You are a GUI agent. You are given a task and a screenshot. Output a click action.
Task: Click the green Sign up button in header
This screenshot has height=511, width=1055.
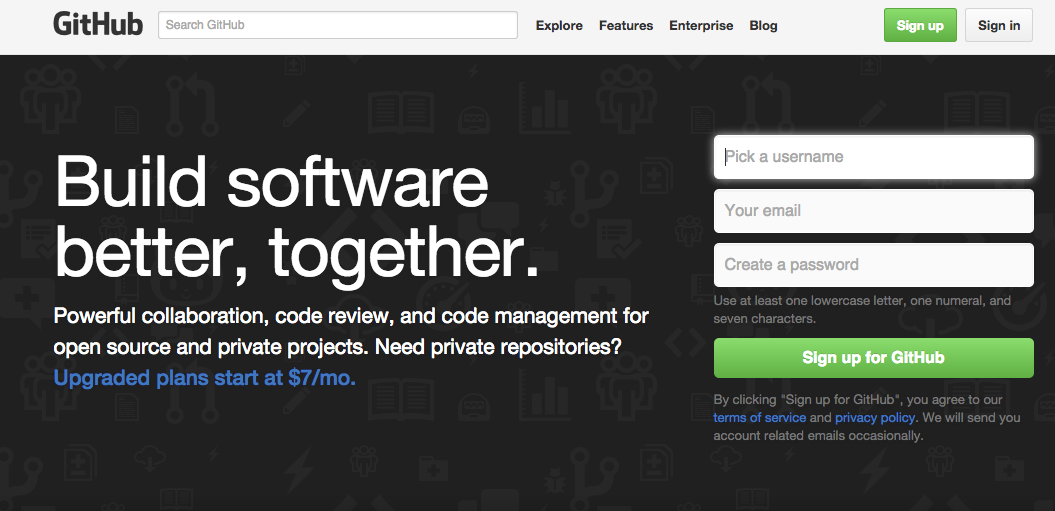click(x=920, y=25)
